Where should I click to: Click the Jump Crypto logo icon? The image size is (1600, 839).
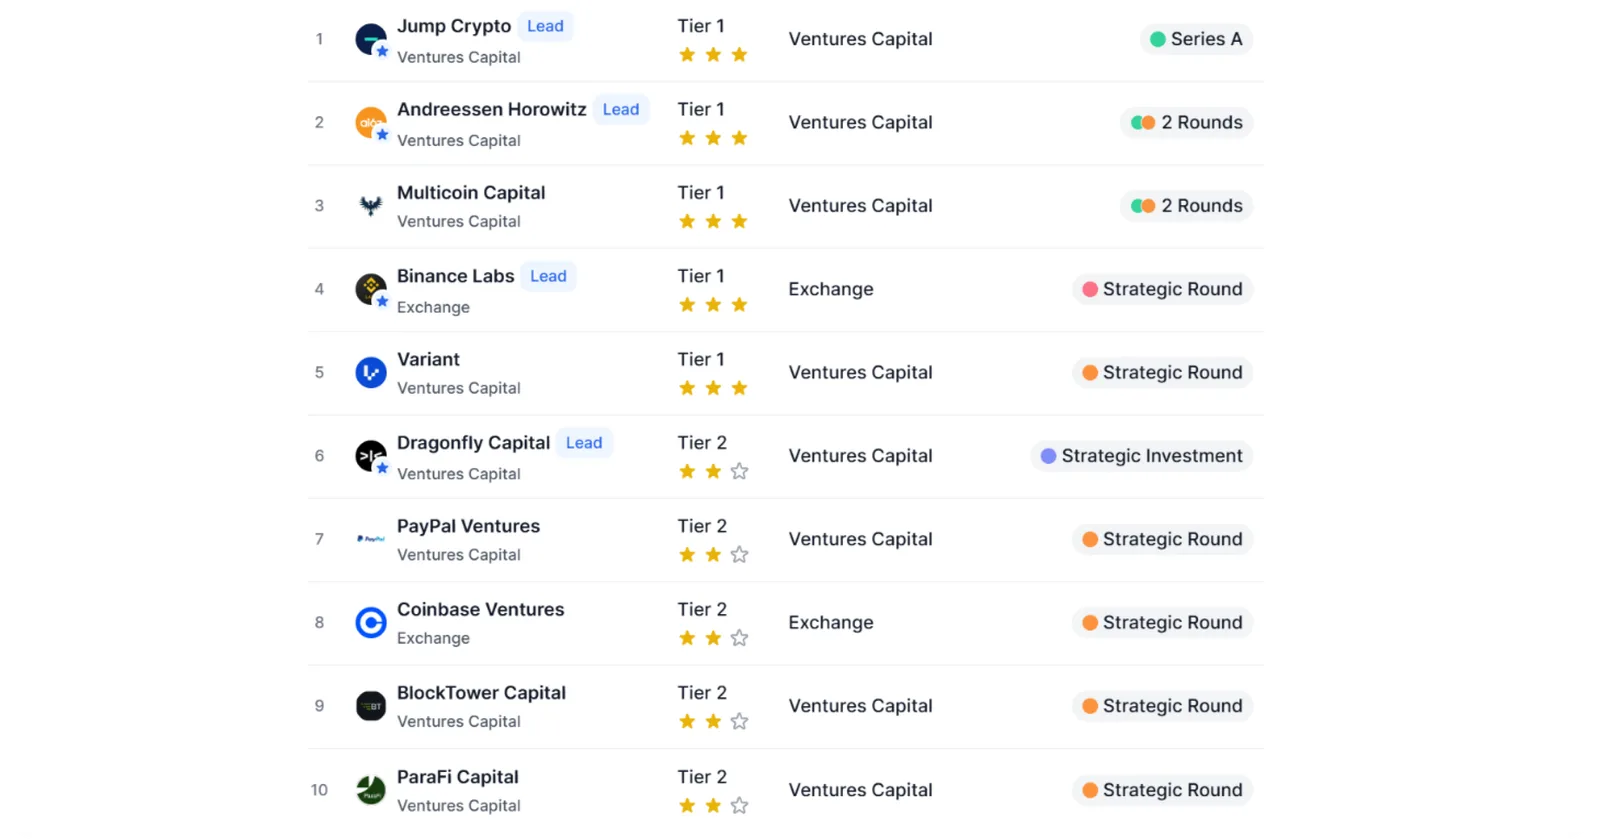pos(371,39)
